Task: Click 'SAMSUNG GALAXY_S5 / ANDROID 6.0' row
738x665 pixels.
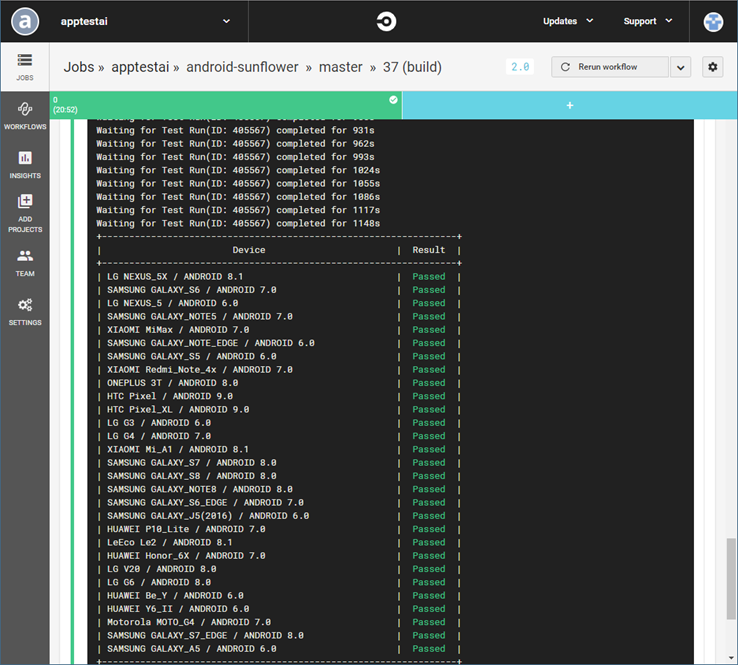Action: (x=279, y=356)
